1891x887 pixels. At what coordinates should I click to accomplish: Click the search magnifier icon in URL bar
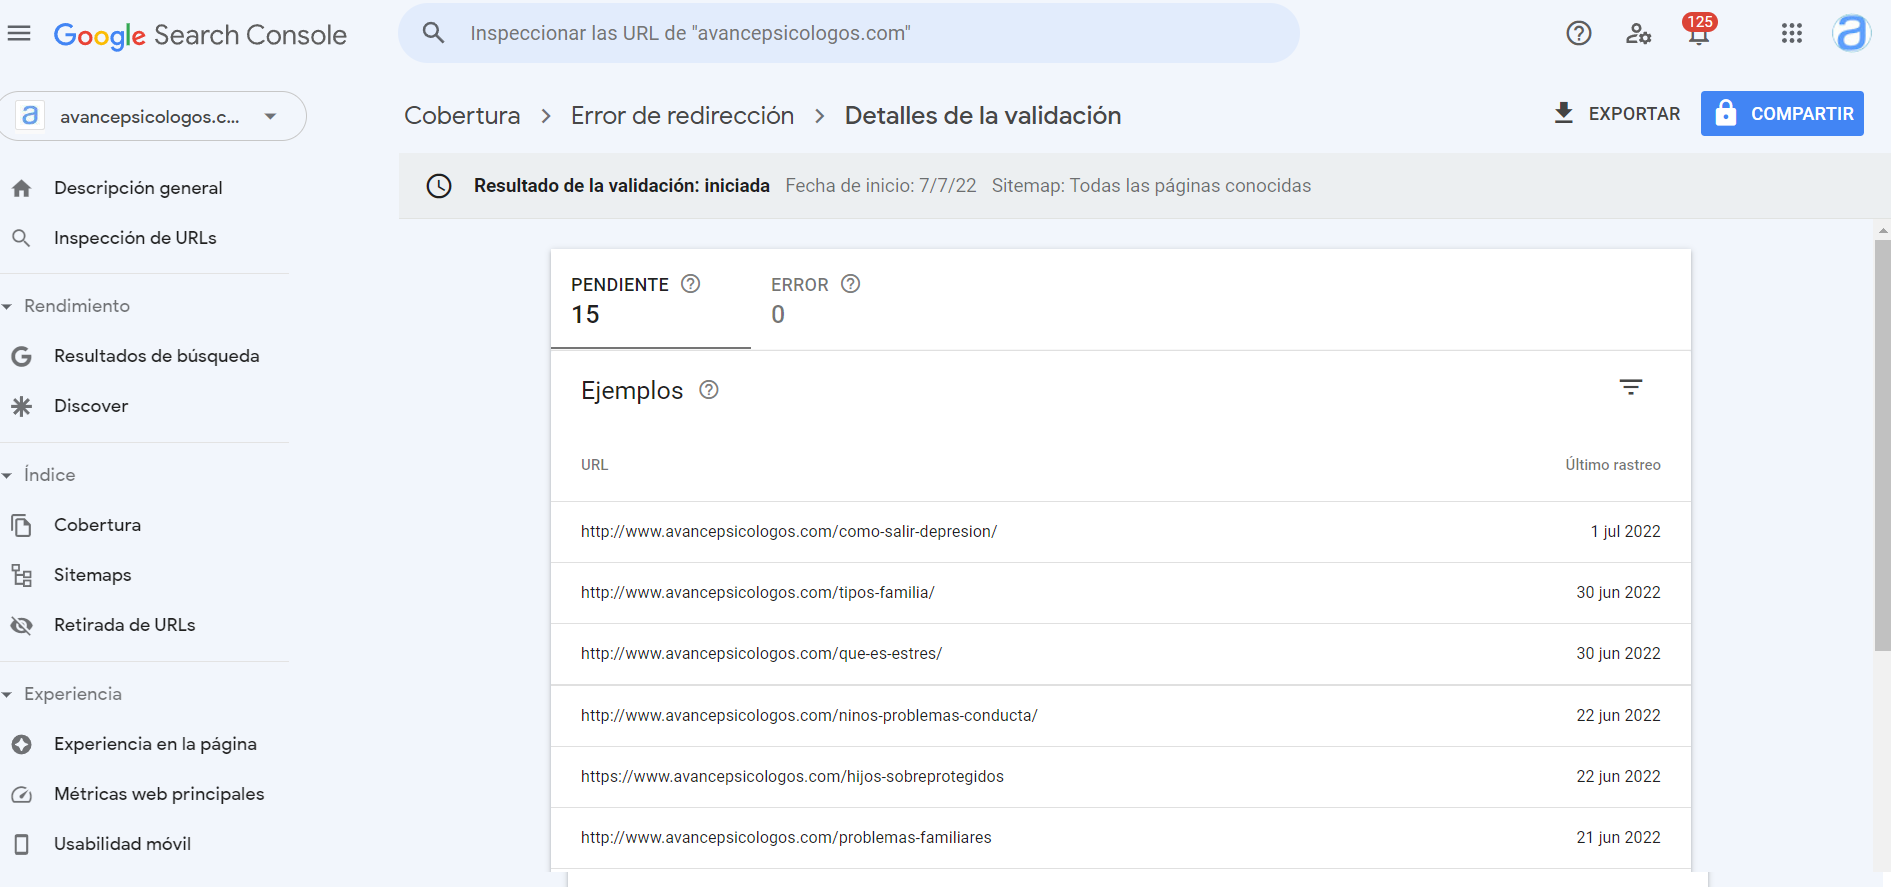click(x=433, y=33)
